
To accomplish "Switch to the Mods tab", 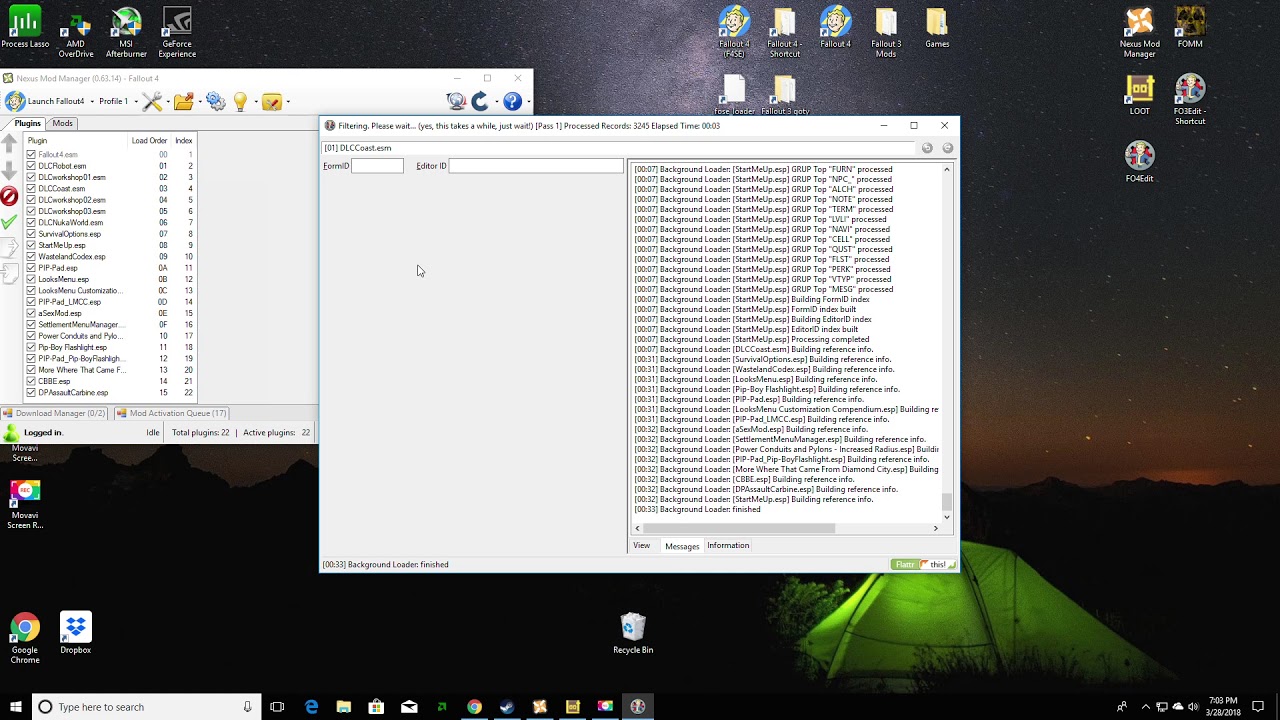I will tap(62, 123).
